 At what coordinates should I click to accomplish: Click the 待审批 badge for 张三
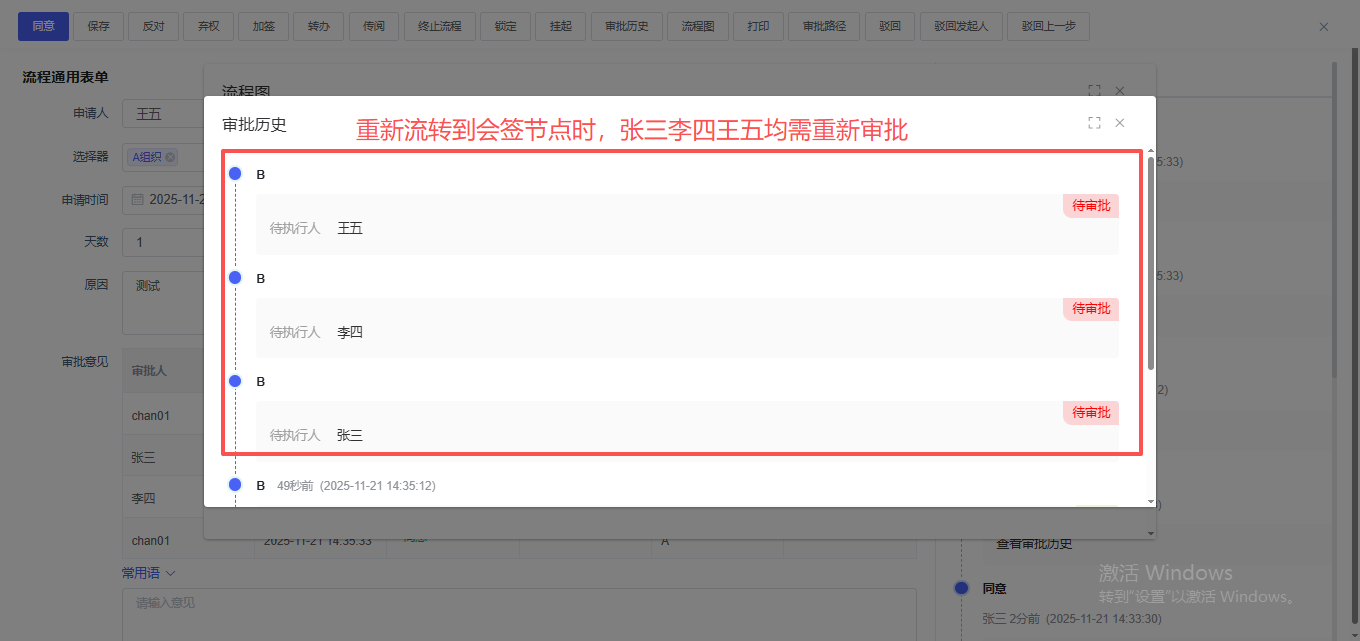1091,413
